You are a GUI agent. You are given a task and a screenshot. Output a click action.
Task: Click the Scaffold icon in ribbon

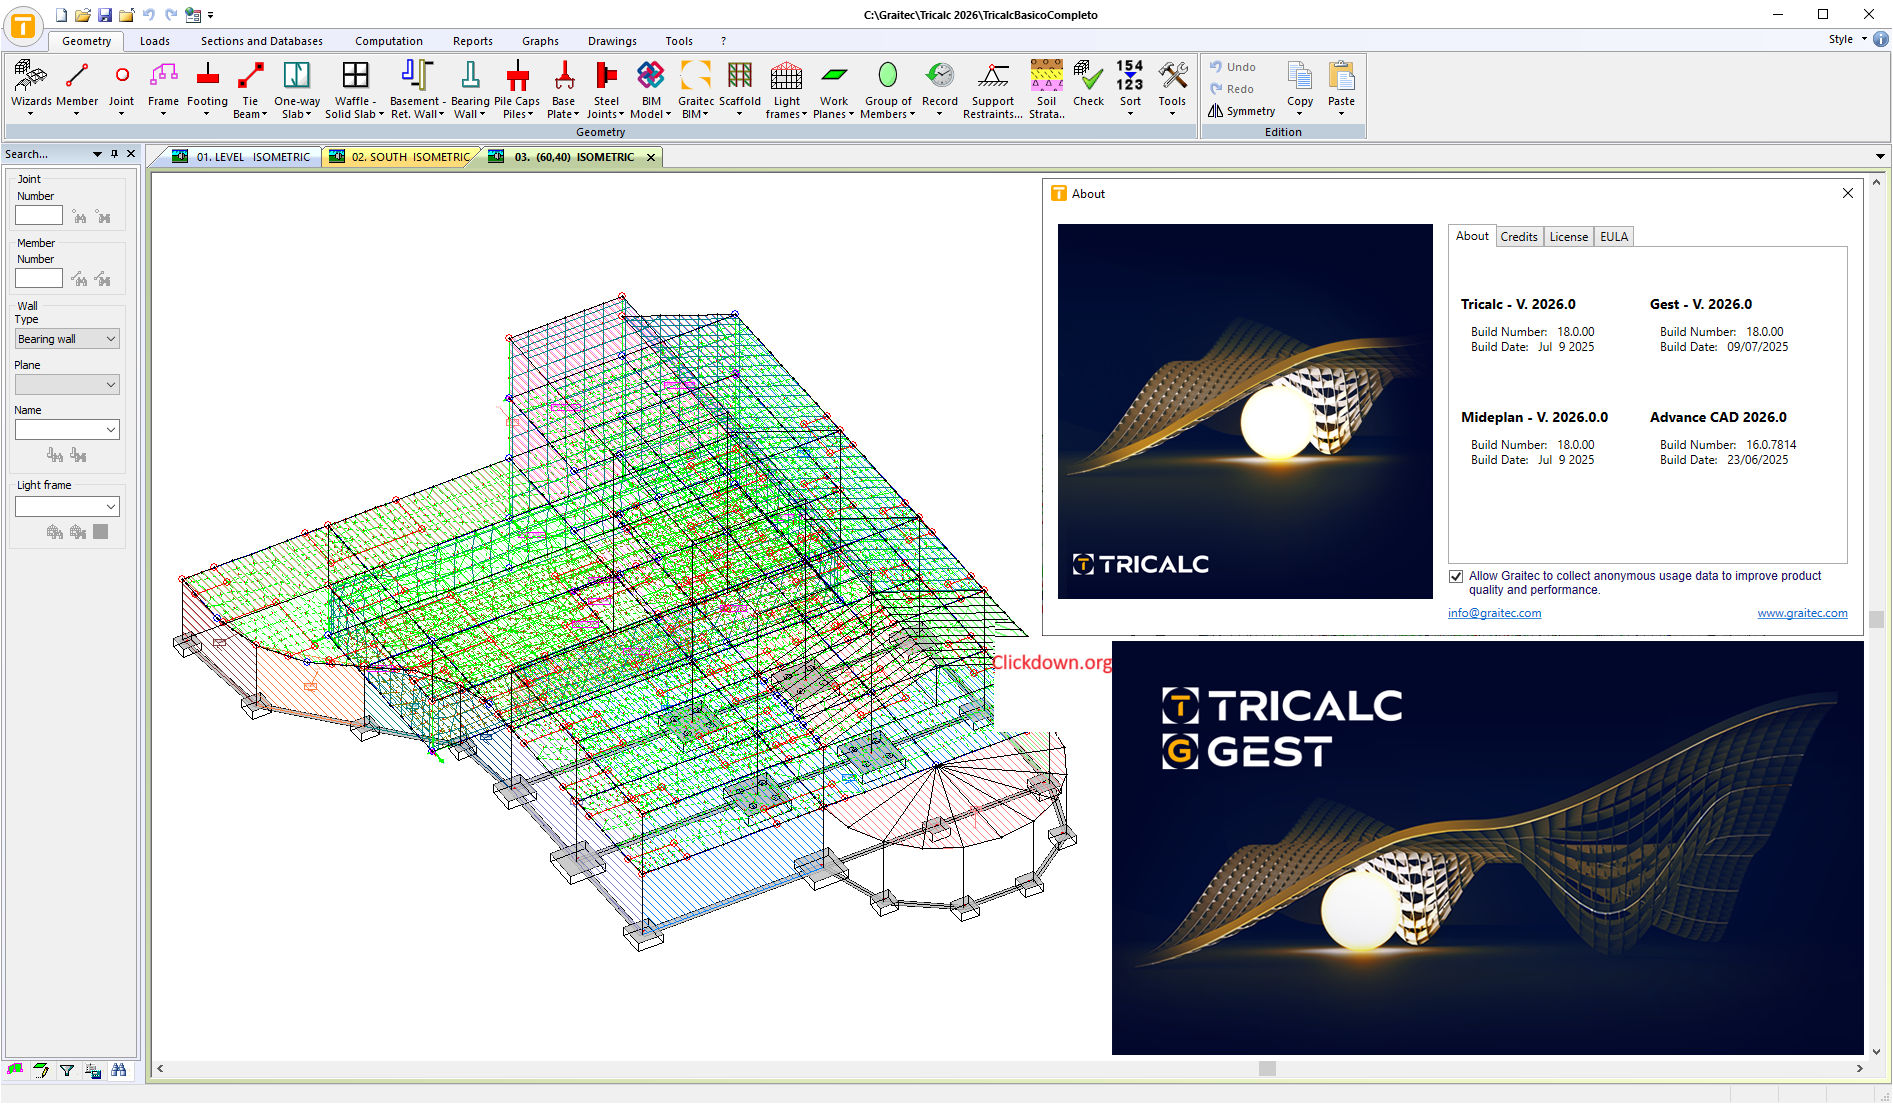point(739,77)
